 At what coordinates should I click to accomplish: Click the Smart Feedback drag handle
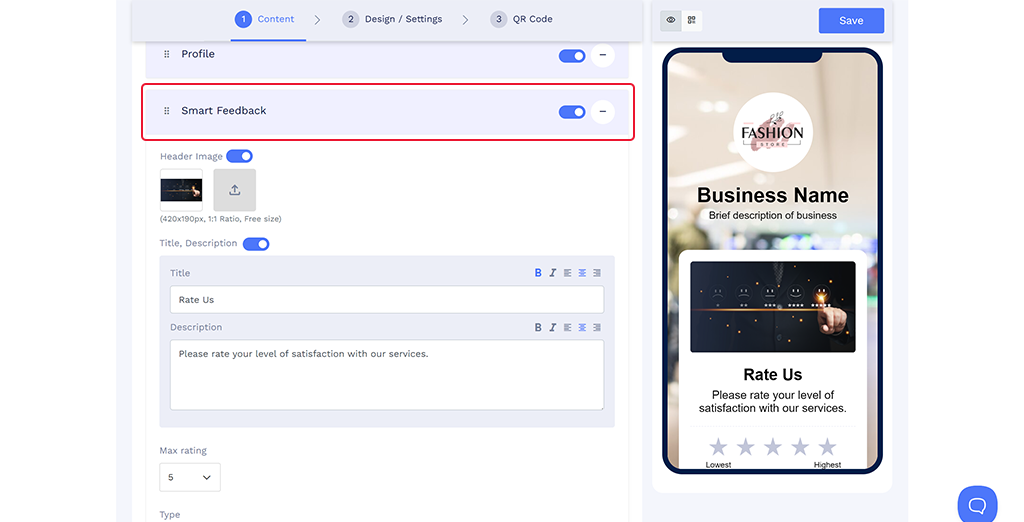point(167,111)
